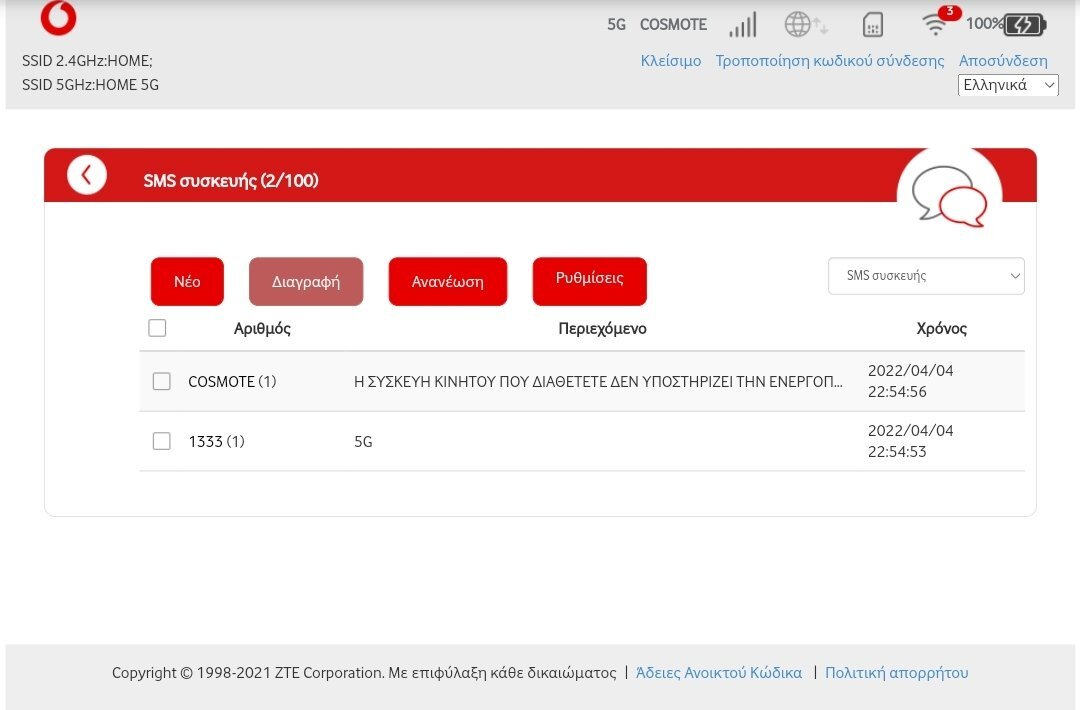Click the Νέο button
The image size is (1080, 710).
(187, 282)
